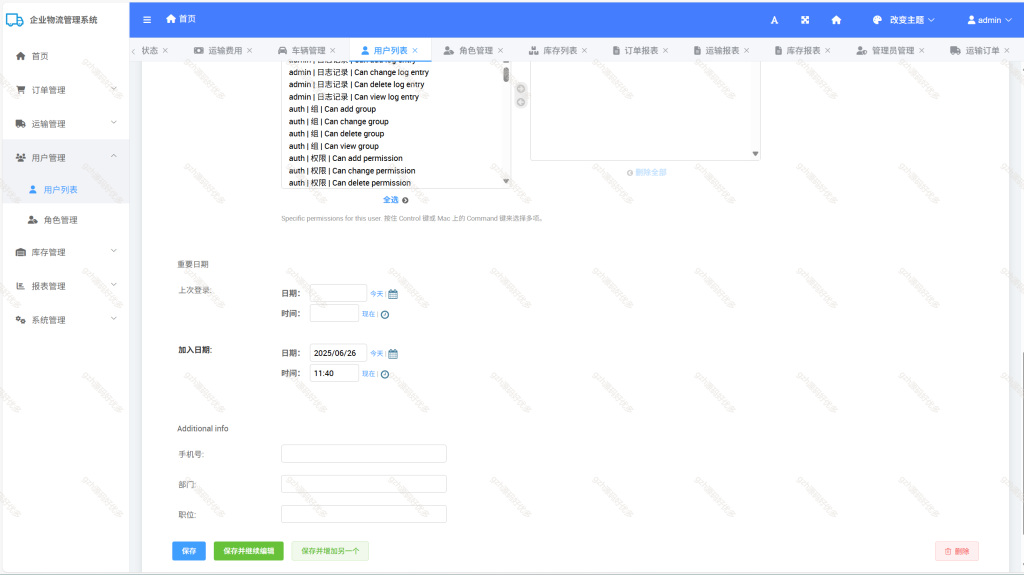Click the 上次登录 date input field
The image size is (1024, 575).
point(338,293)
